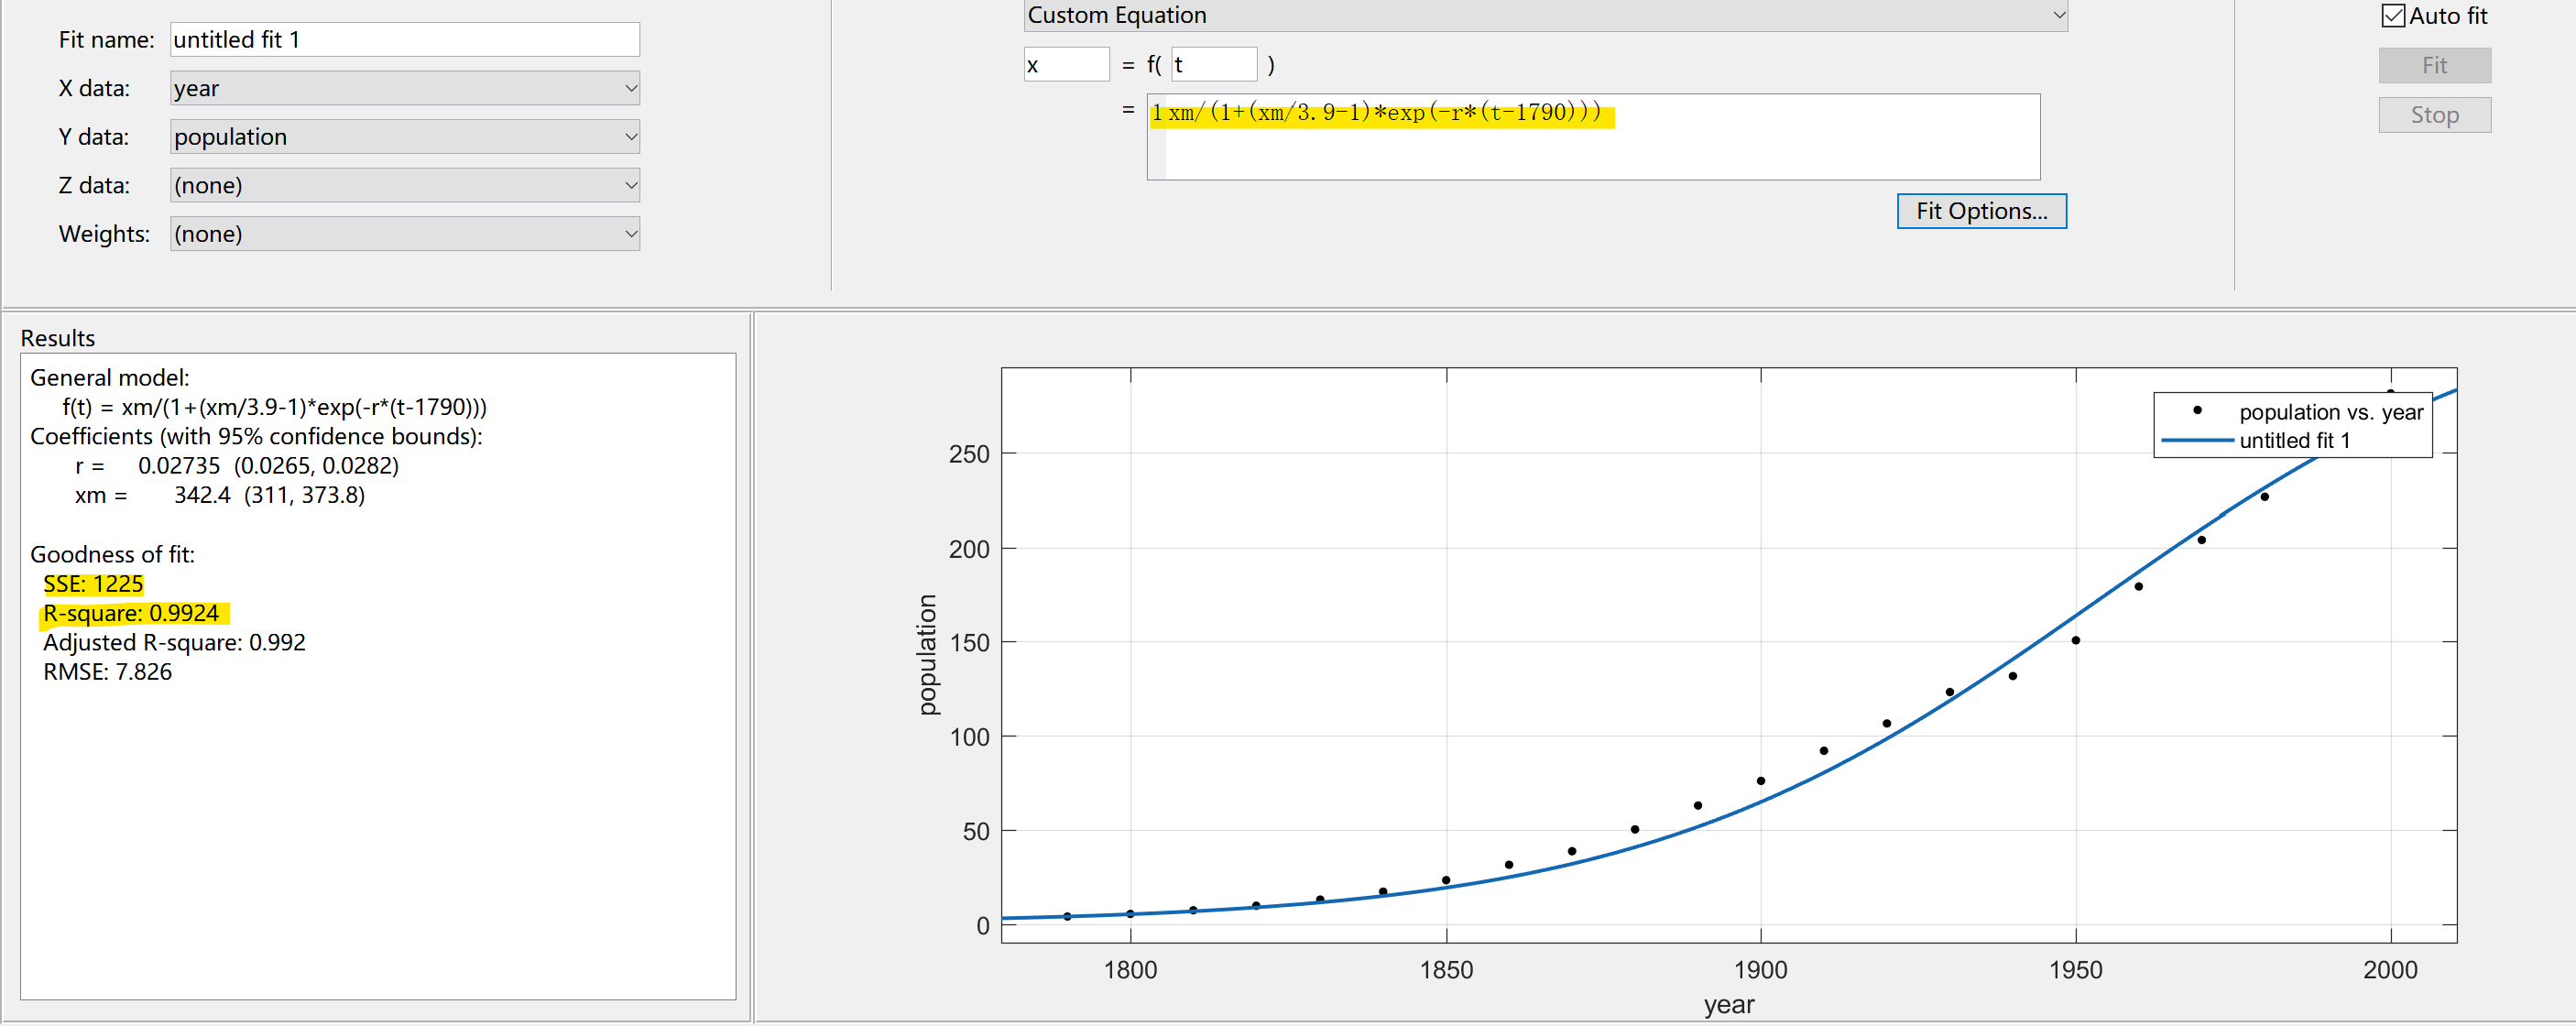Click the independent variable t field
The image size is (2576, 1026).
tap(1213, 65)
